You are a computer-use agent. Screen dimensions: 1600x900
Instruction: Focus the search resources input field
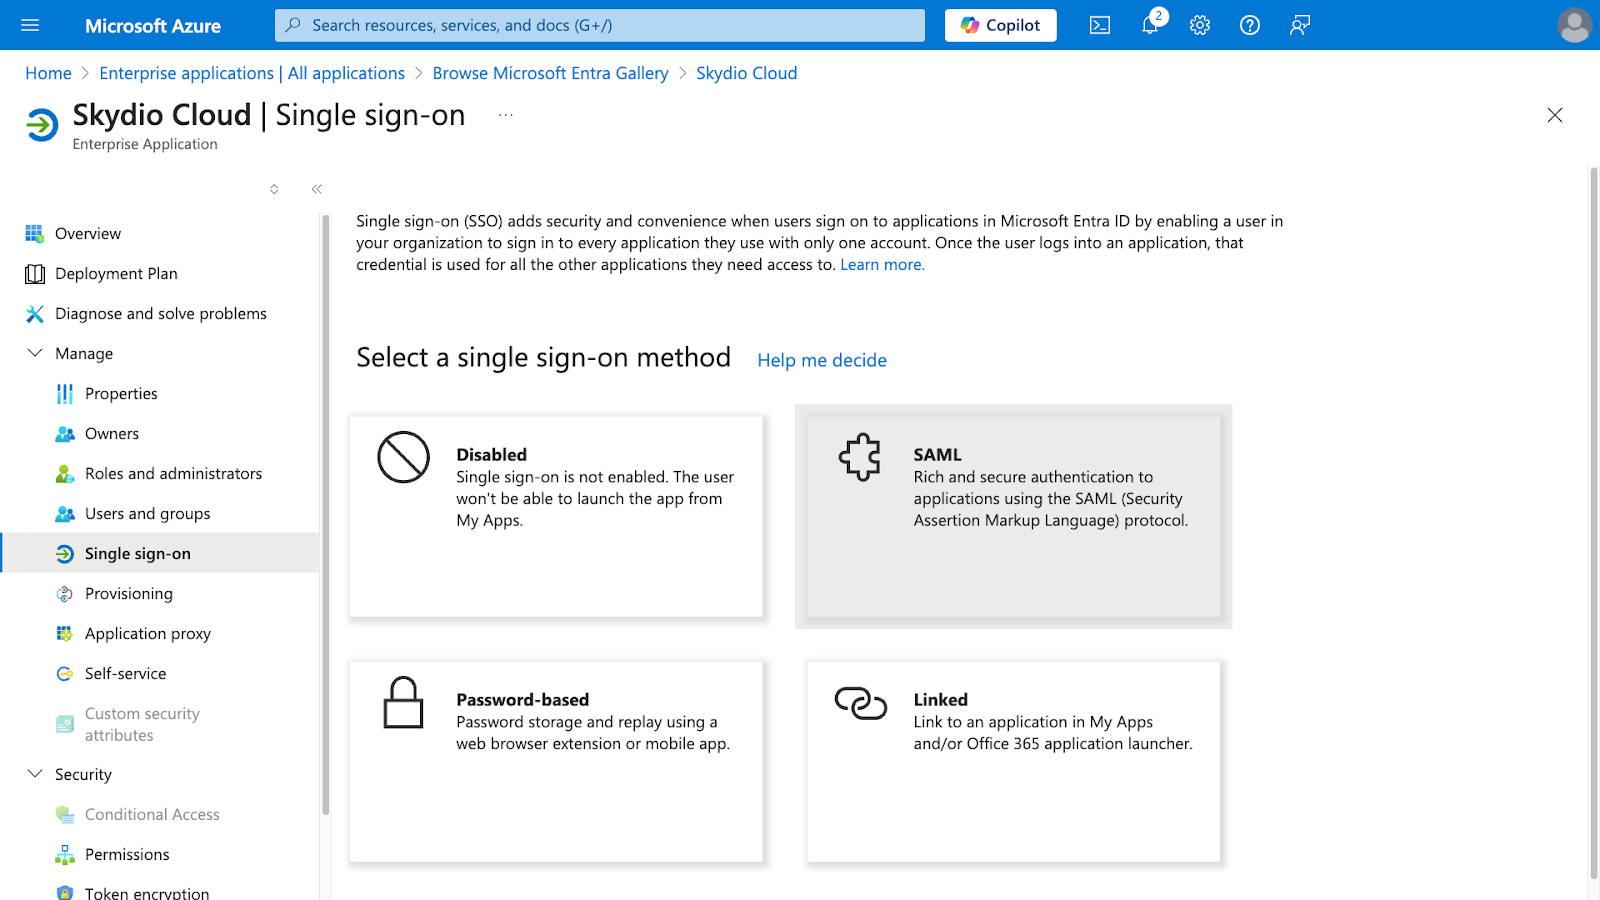[600, 25]
